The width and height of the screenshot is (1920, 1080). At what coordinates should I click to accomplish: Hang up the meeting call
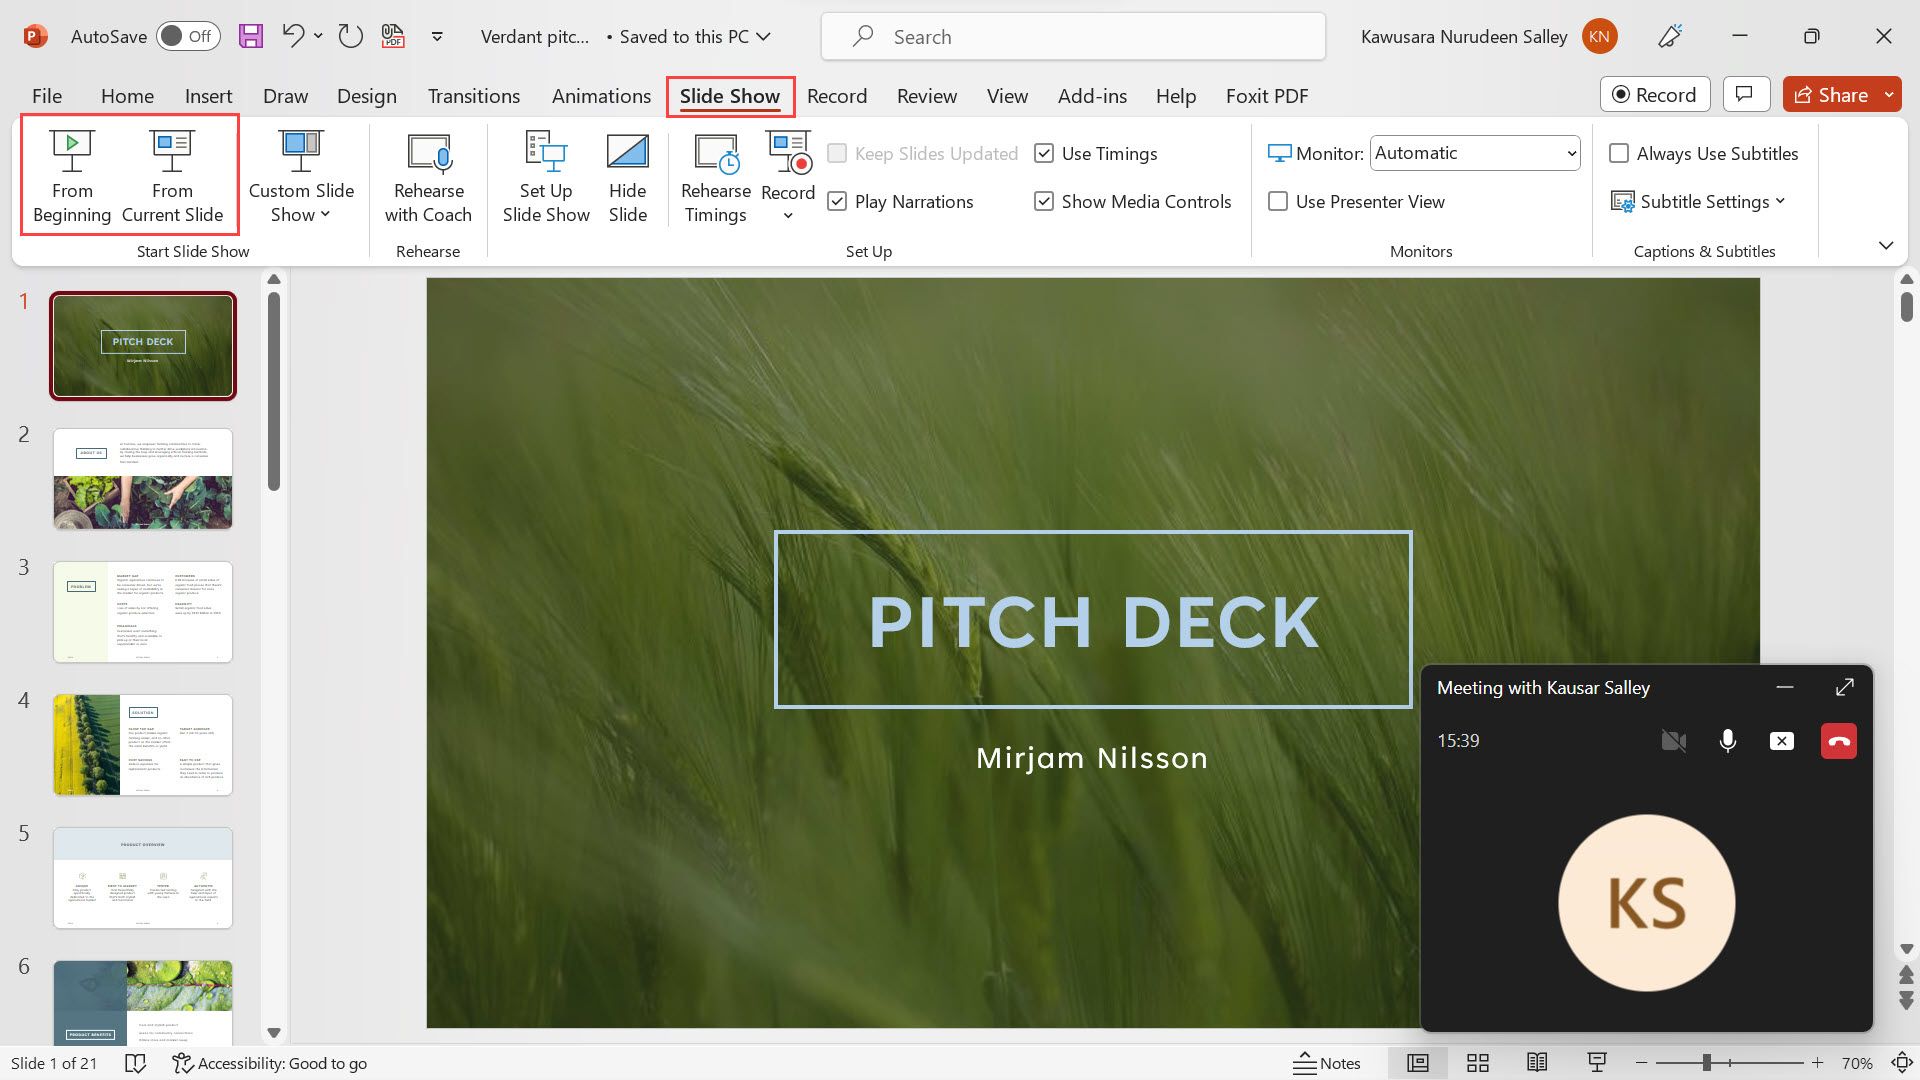tap(1838, 741)
